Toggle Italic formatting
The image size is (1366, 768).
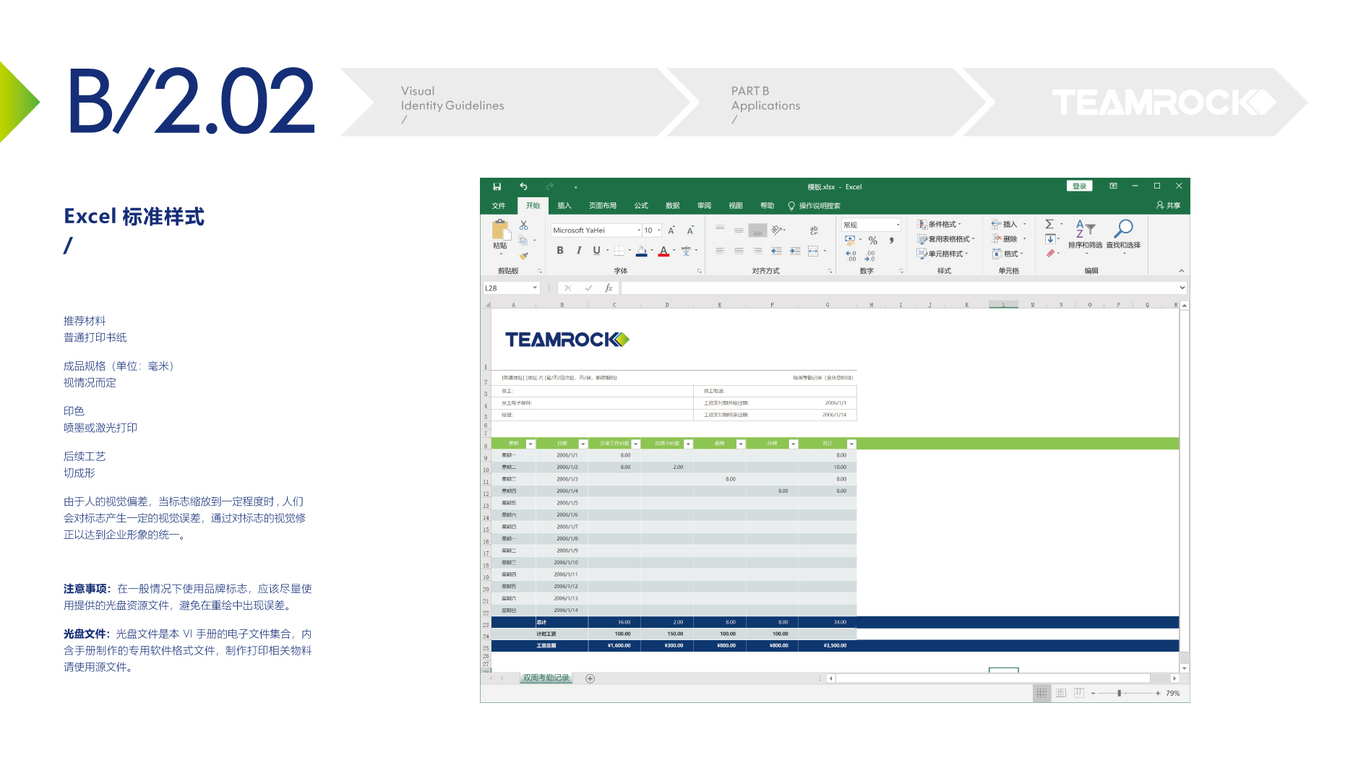[578, 251]
